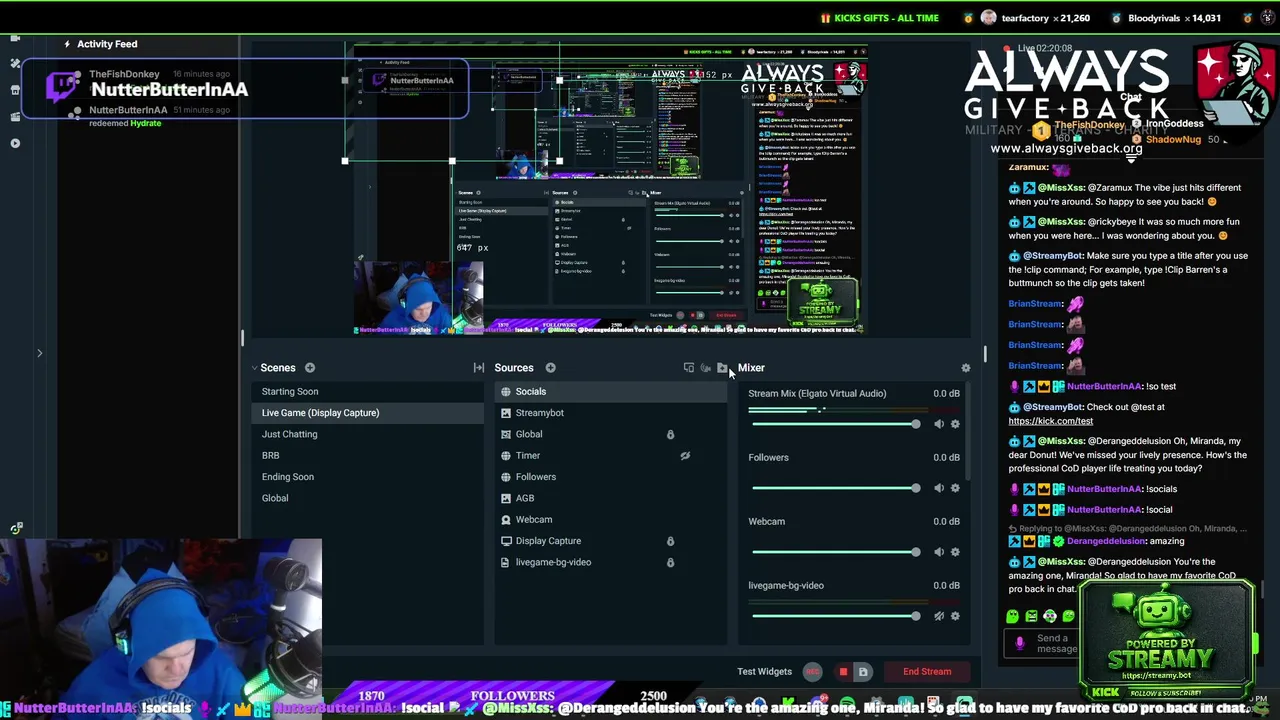
Task: Save replay buffer icon
Action: point(863,672)
